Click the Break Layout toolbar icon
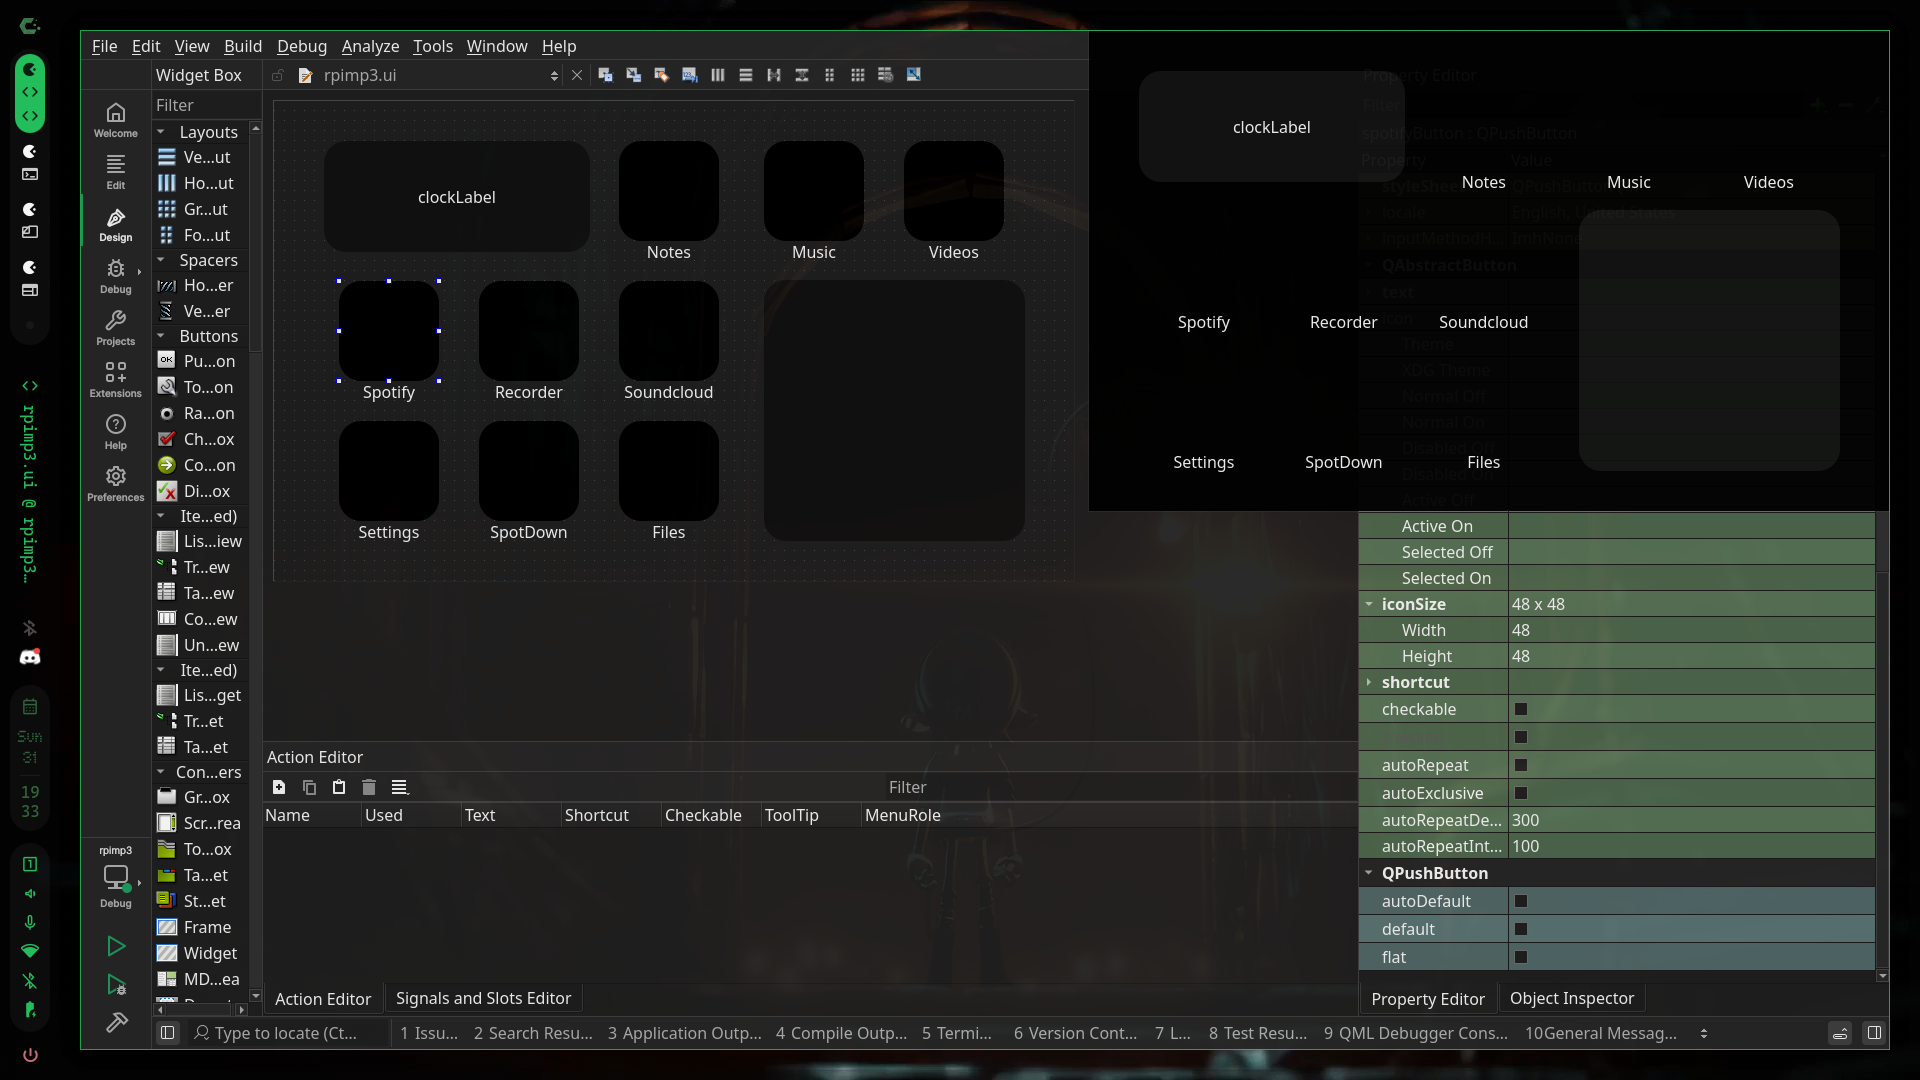The width and height of the screenshot is (1920, 1080). pos(885,75)
